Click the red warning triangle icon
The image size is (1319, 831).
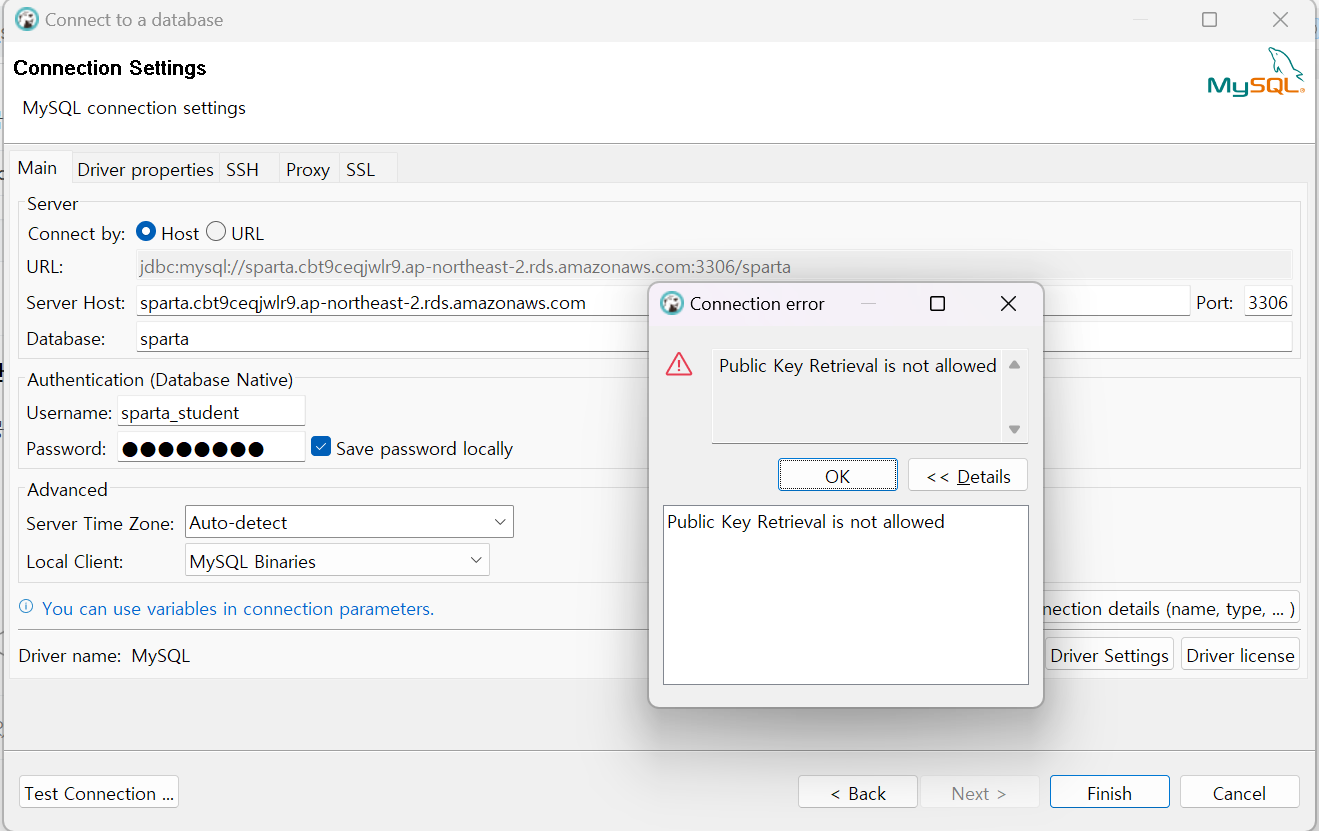[x=679, y=364]
